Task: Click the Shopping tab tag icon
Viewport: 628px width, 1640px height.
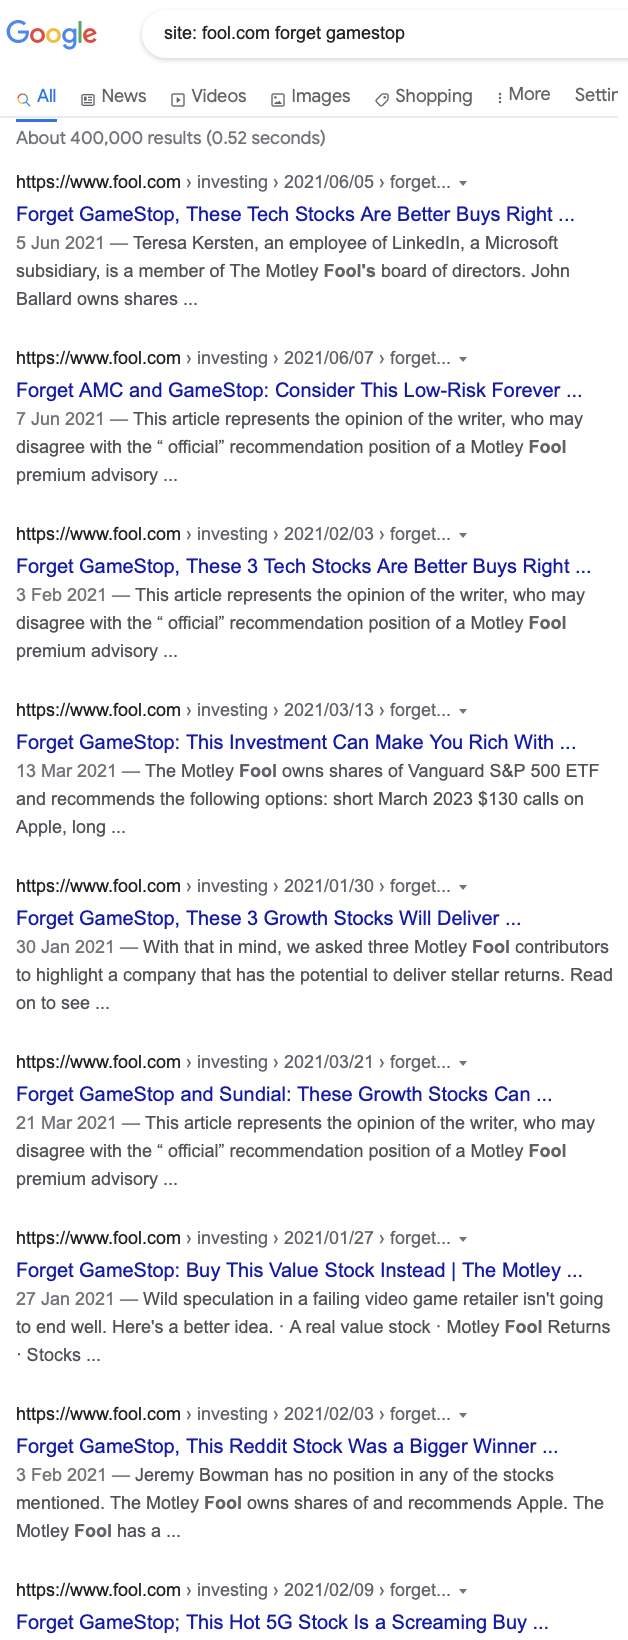Action: tap(382, 98)
